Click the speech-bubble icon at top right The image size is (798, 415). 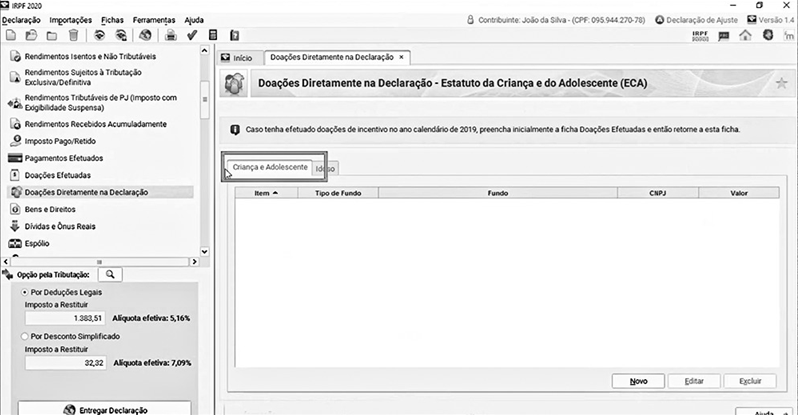pos(723,35)
